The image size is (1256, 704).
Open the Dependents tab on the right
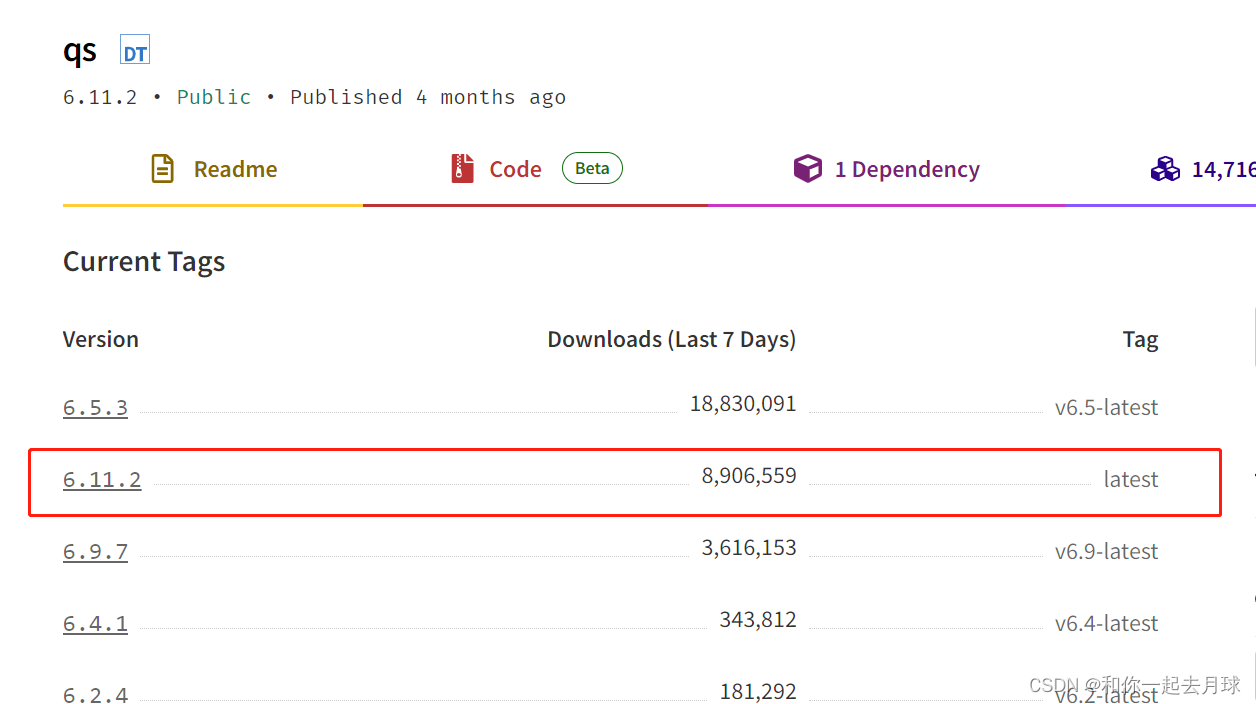point(1220,168)
